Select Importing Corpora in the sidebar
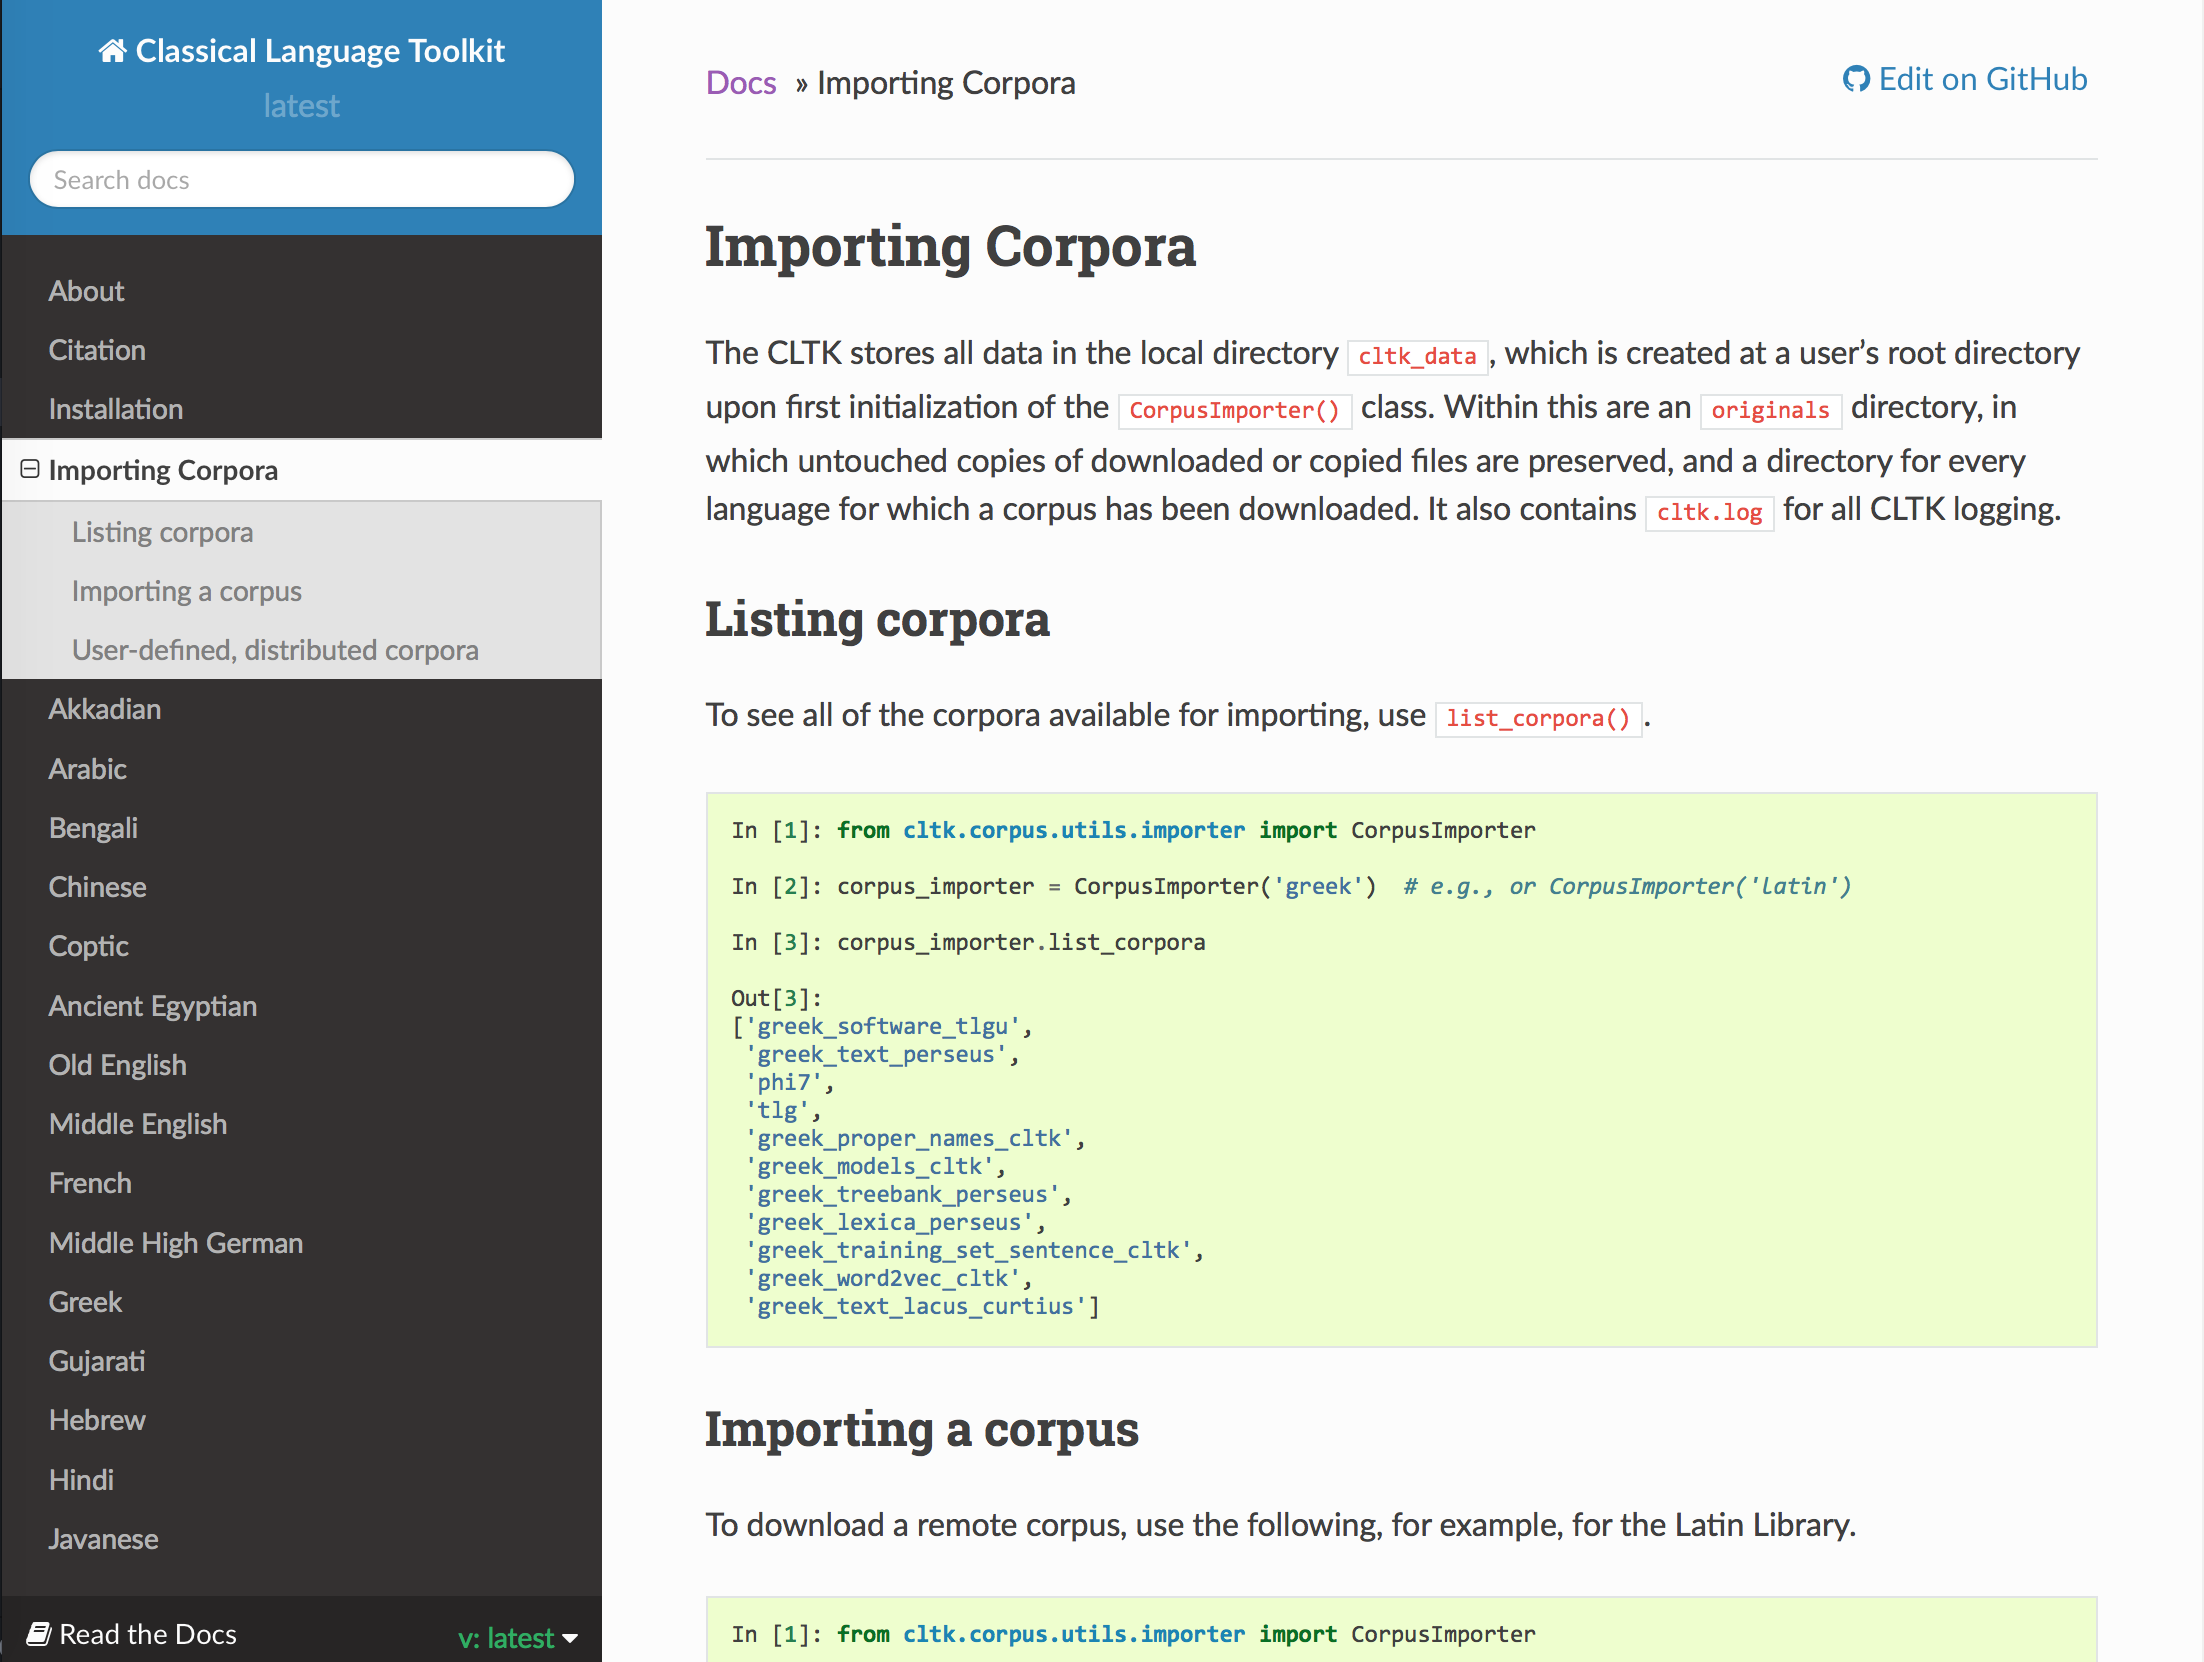This screenshot has width=2204, height=1662. [163, 470]
